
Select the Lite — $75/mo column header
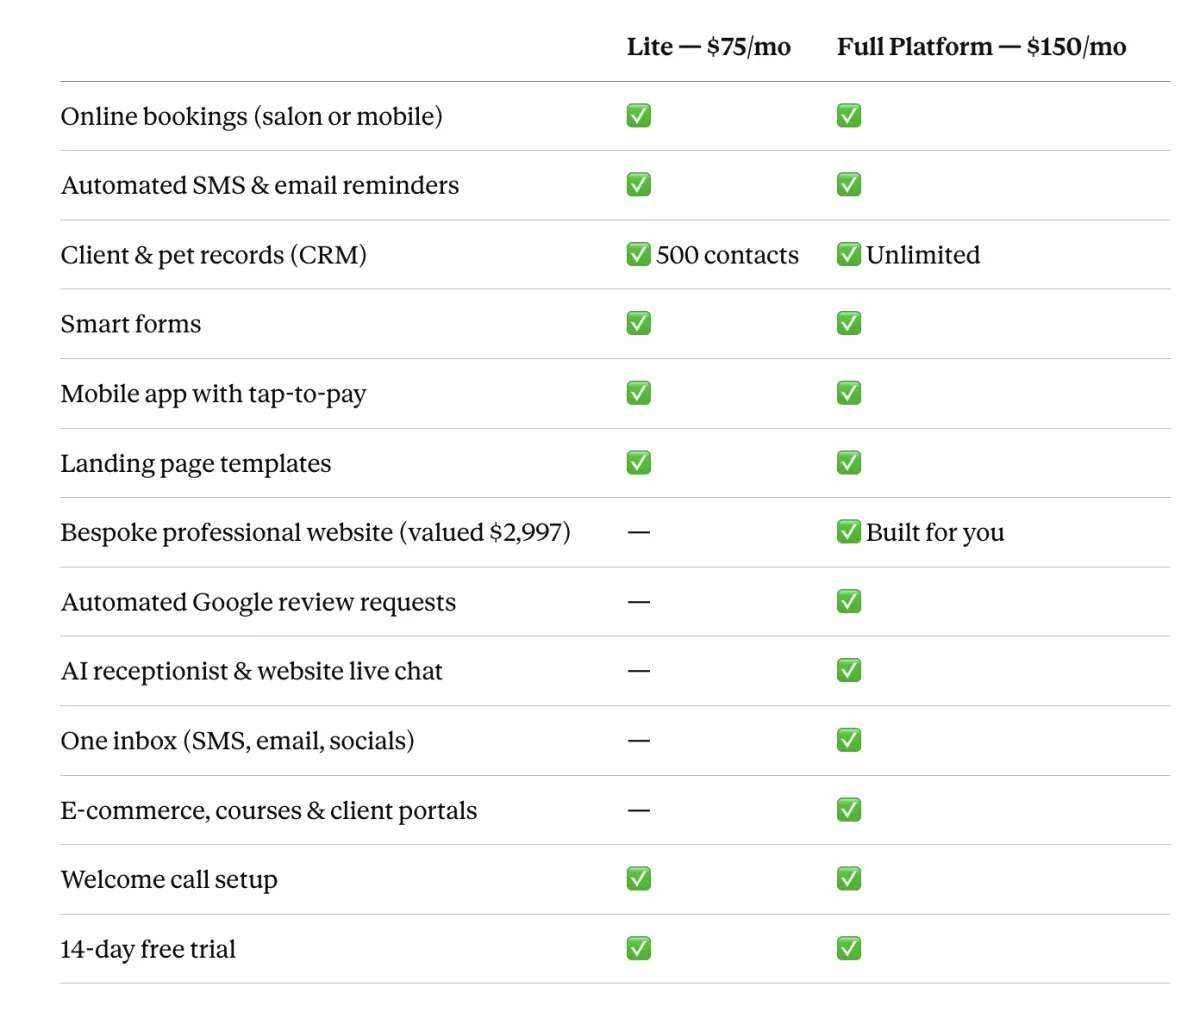tap(709, 47)
